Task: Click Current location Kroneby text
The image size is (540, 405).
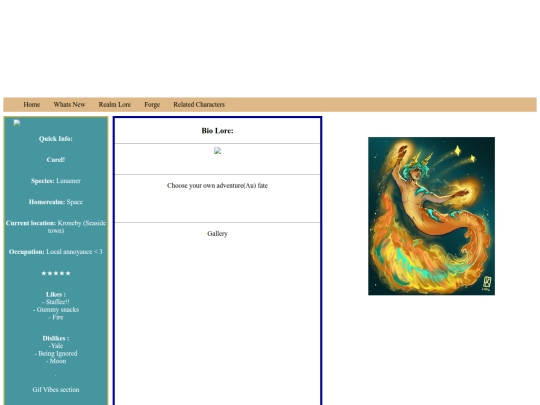Action: coord(55,227)
